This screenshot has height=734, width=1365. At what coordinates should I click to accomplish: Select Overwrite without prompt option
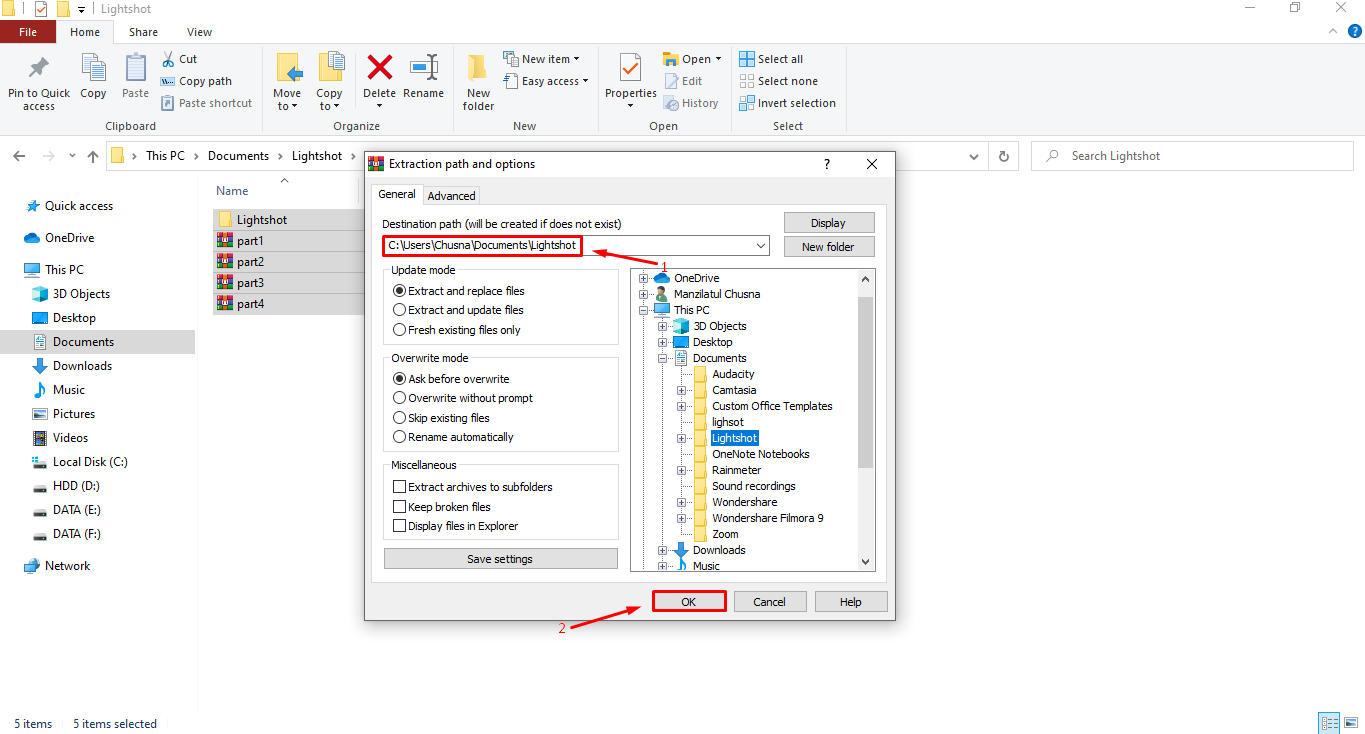point(463,398)
